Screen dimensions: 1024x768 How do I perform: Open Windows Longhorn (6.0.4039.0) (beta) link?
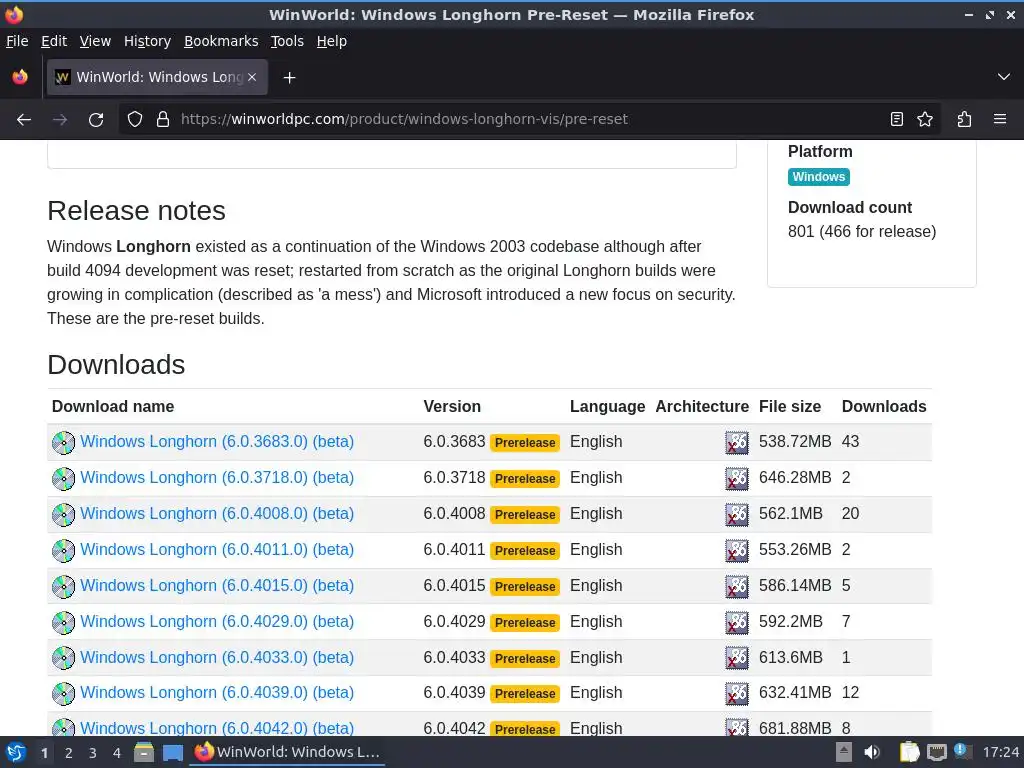pyautogui.click(x=217, y=692)
